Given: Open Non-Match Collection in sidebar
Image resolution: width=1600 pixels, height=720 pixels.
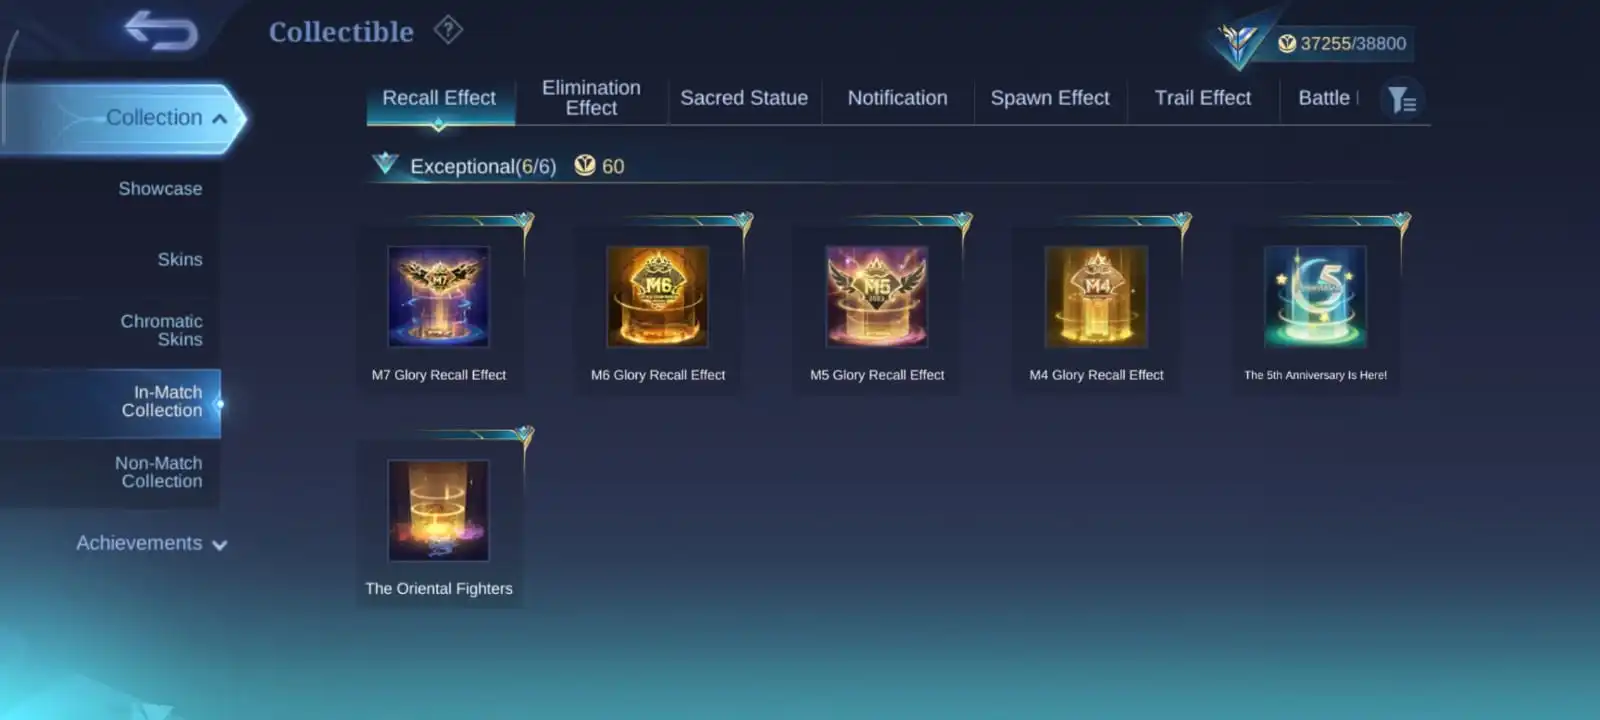Looking at the screenshot, I should tap(158, 472).
